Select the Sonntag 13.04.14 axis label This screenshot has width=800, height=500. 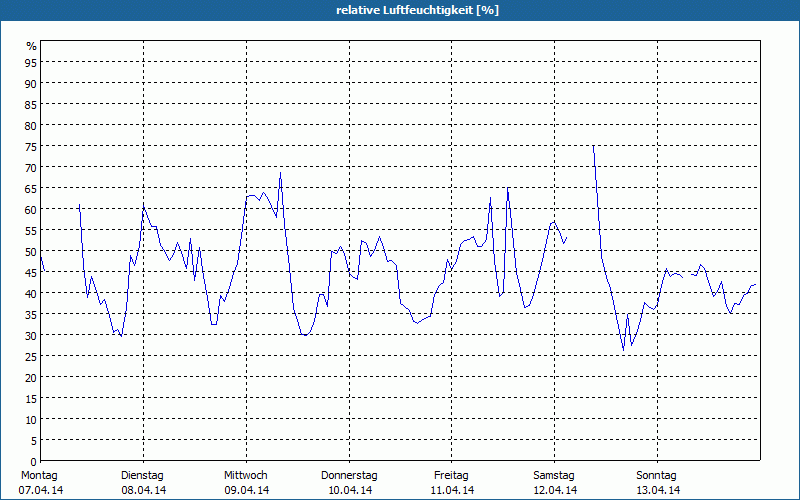657,483
